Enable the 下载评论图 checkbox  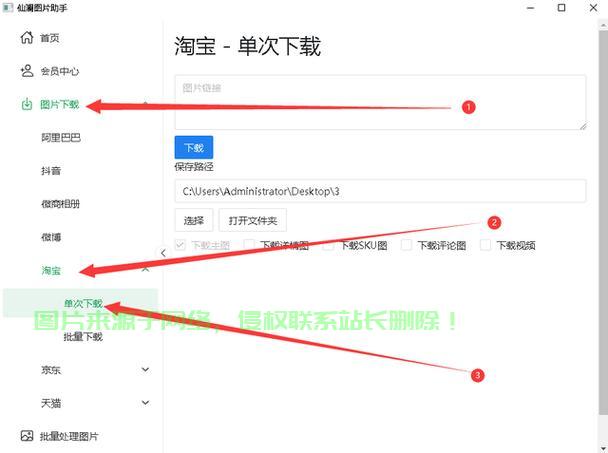tap(406, 245)
